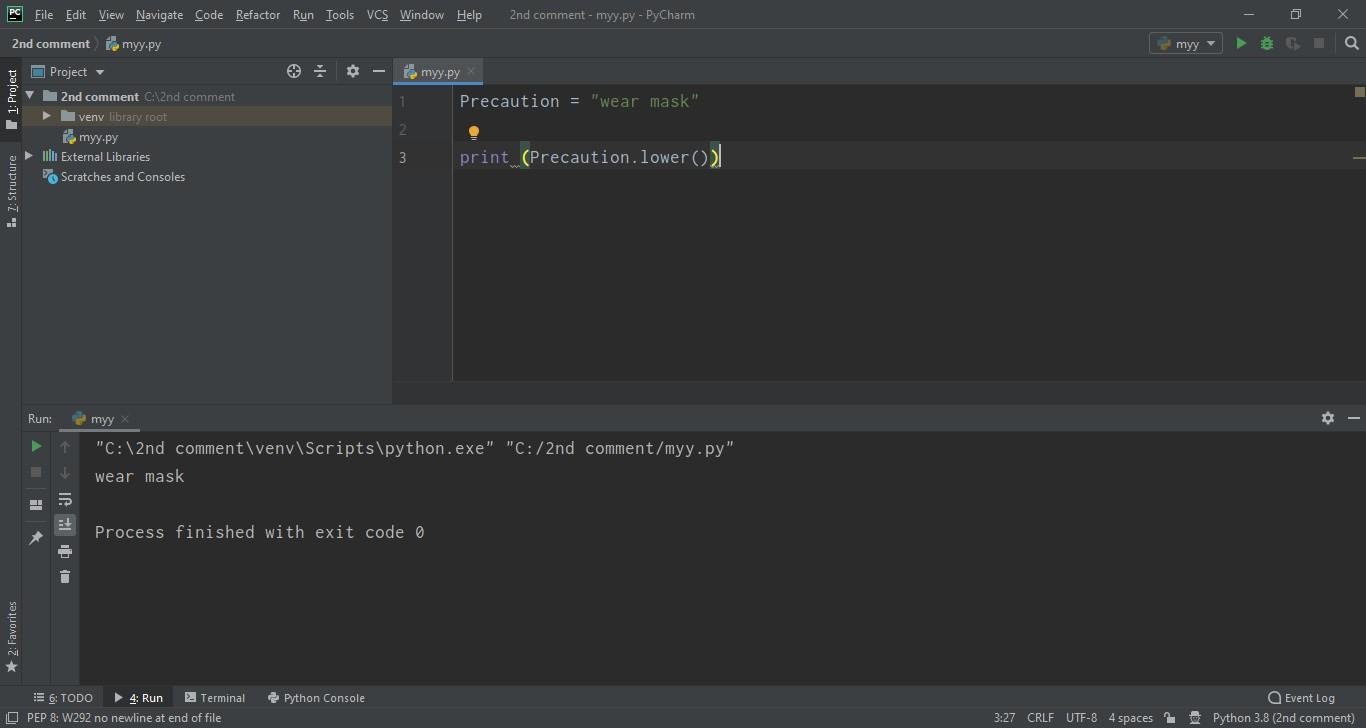This screenshot has height=728, width=1366.
Task: Print run output with the printer icon
Action: pos(65,551)
